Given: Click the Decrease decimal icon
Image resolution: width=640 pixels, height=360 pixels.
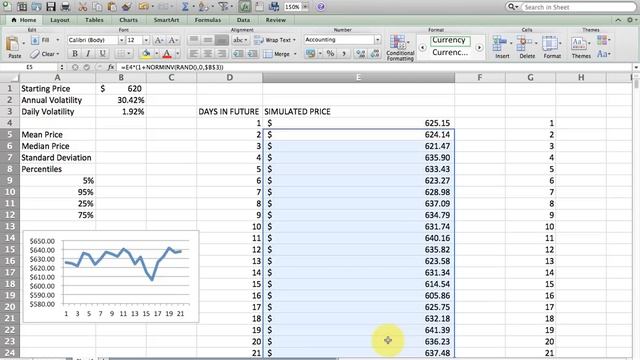Looking at the screenshot, I should (374, 53).
